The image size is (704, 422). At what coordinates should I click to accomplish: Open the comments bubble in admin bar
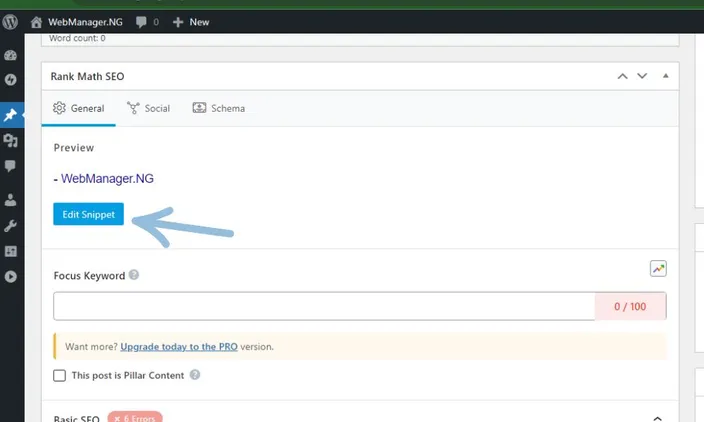tap(147, 22)
